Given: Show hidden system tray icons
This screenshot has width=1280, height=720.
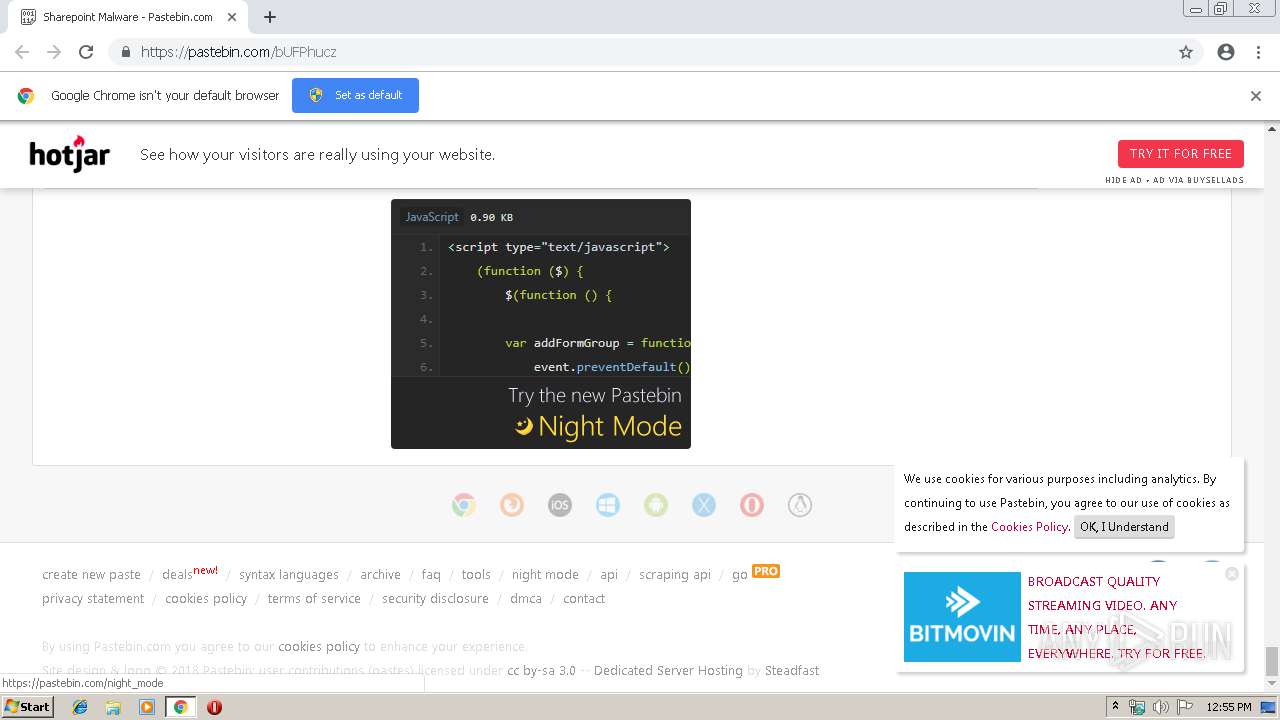Looking at the screenshot, I should 1116,707.
